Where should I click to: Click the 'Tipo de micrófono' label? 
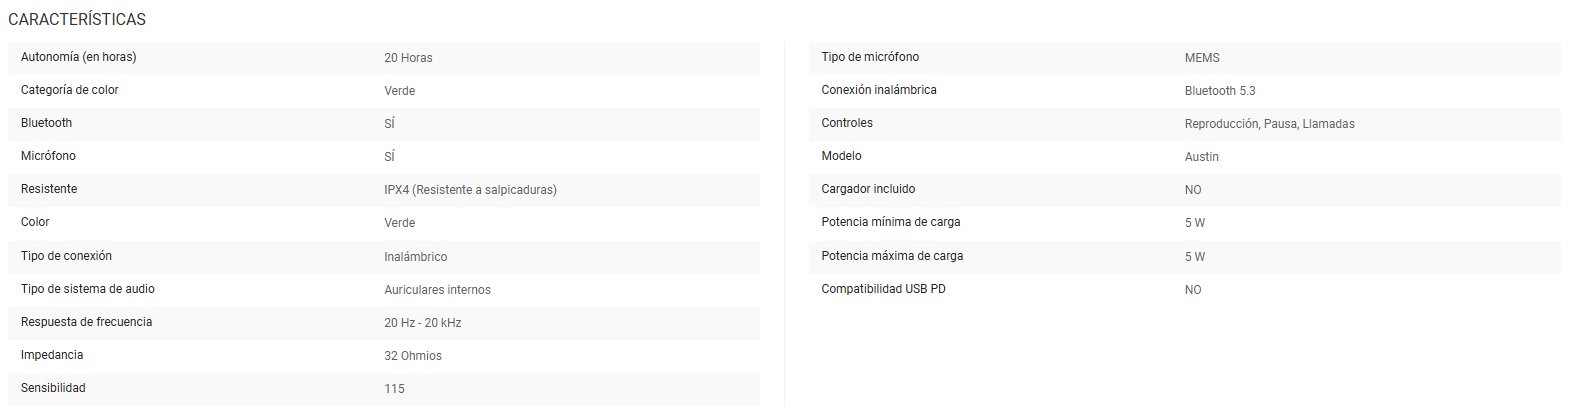[869, 57]
